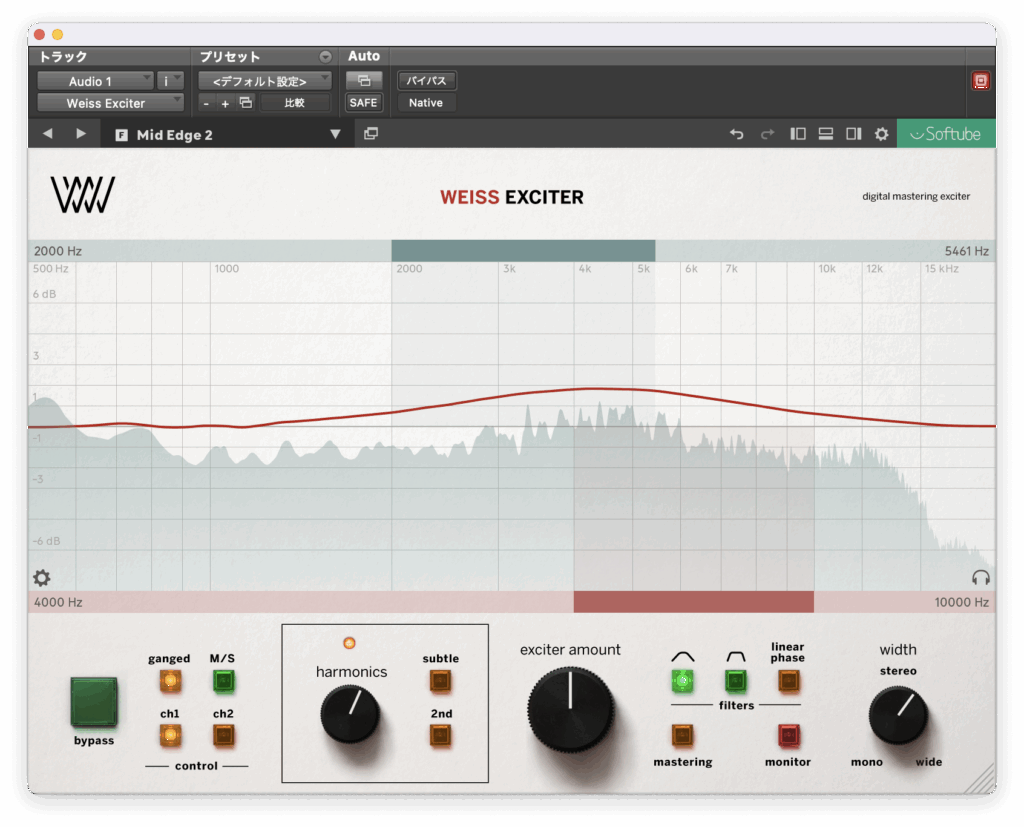
Task: Click the bypass (バイパス) header button
Action: click(x=426, y=80)
